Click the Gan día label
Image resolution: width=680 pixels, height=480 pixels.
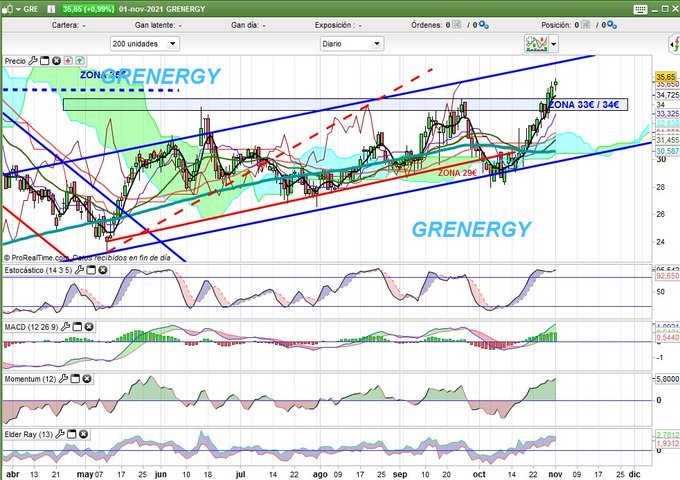click(x=245, y=25)
